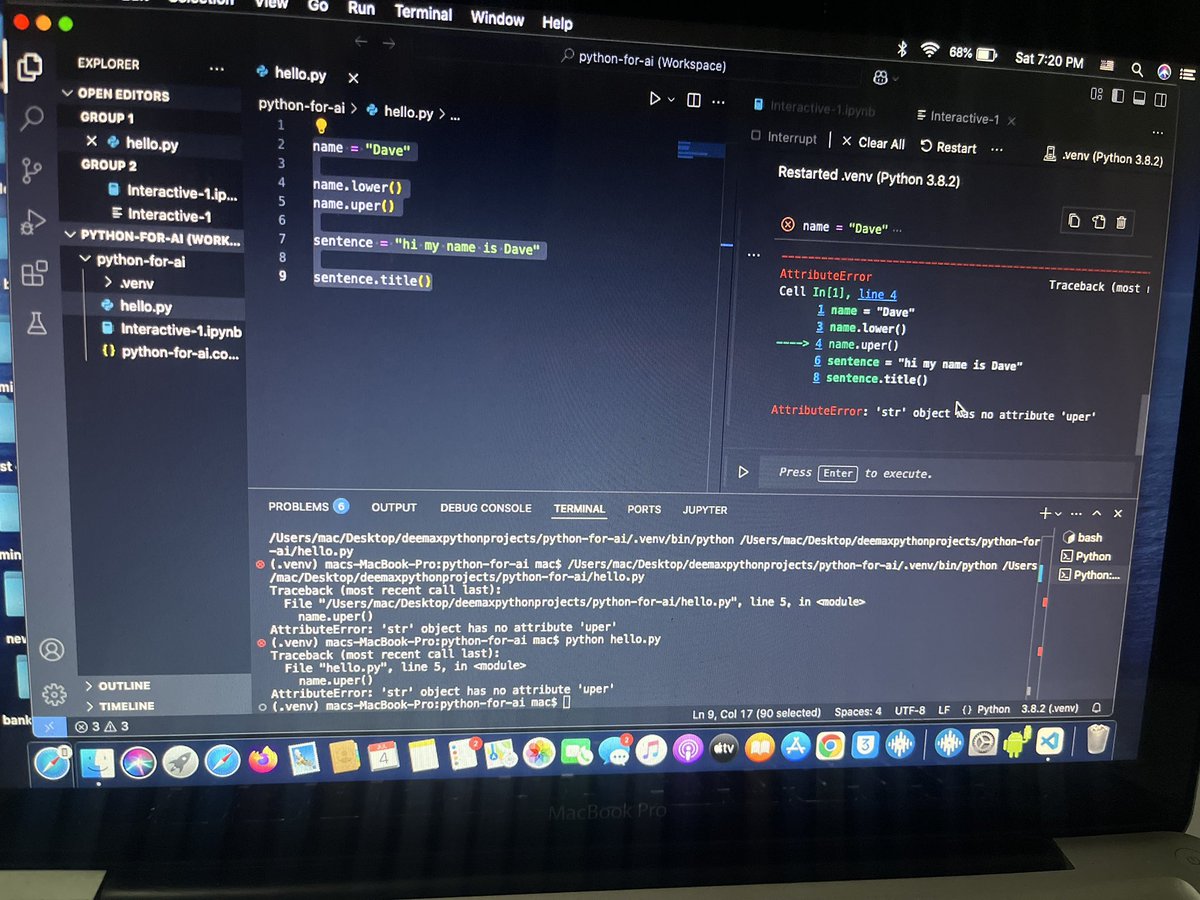Click the Restart kernel button

[948, 147]
